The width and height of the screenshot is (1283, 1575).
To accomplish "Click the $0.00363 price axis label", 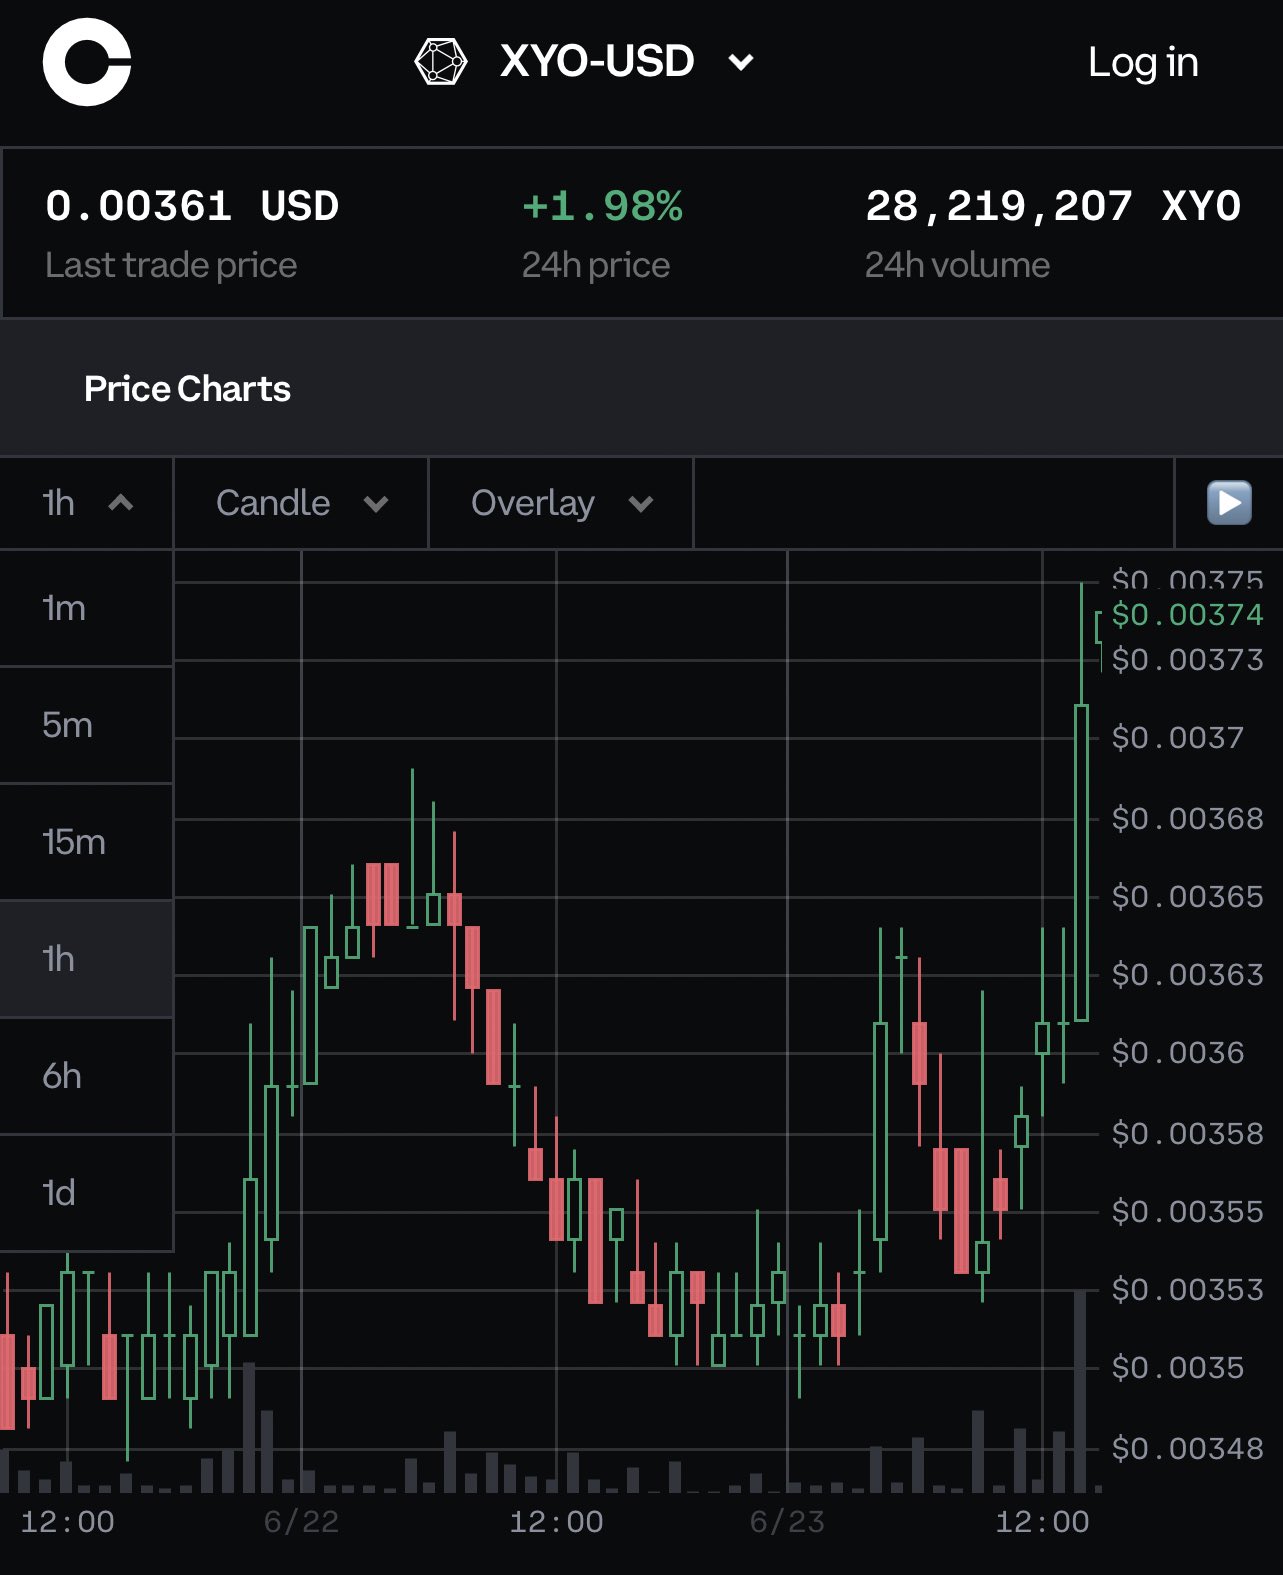I will point(1187,975).
